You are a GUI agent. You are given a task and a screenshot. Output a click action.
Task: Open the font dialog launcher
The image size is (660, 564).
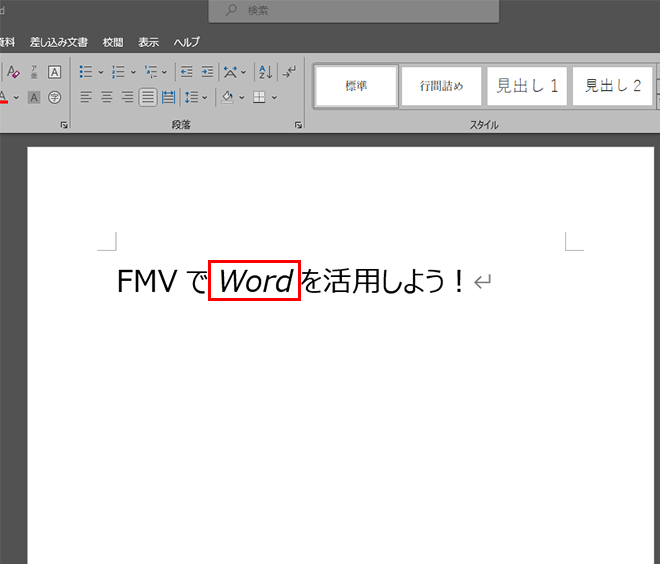pyautogui.click(x=64, y=125)
